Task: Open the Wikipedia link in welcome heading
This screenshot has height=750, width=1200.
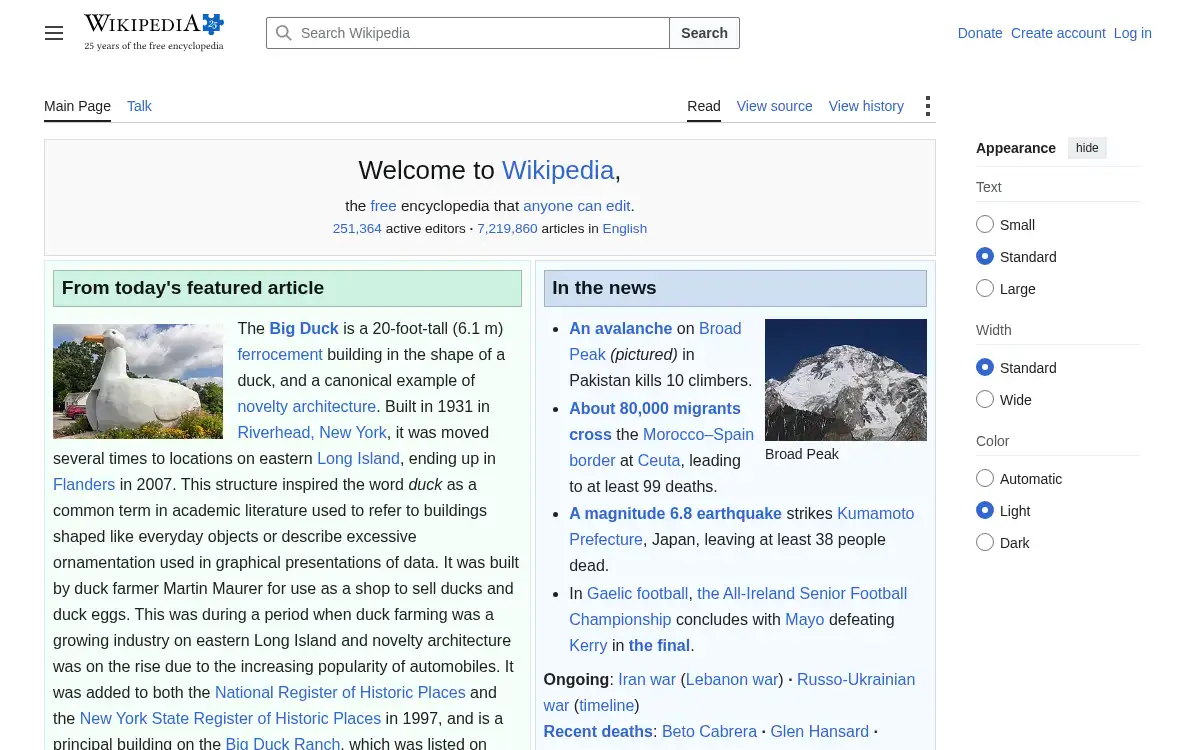Action: pos(558,170)
